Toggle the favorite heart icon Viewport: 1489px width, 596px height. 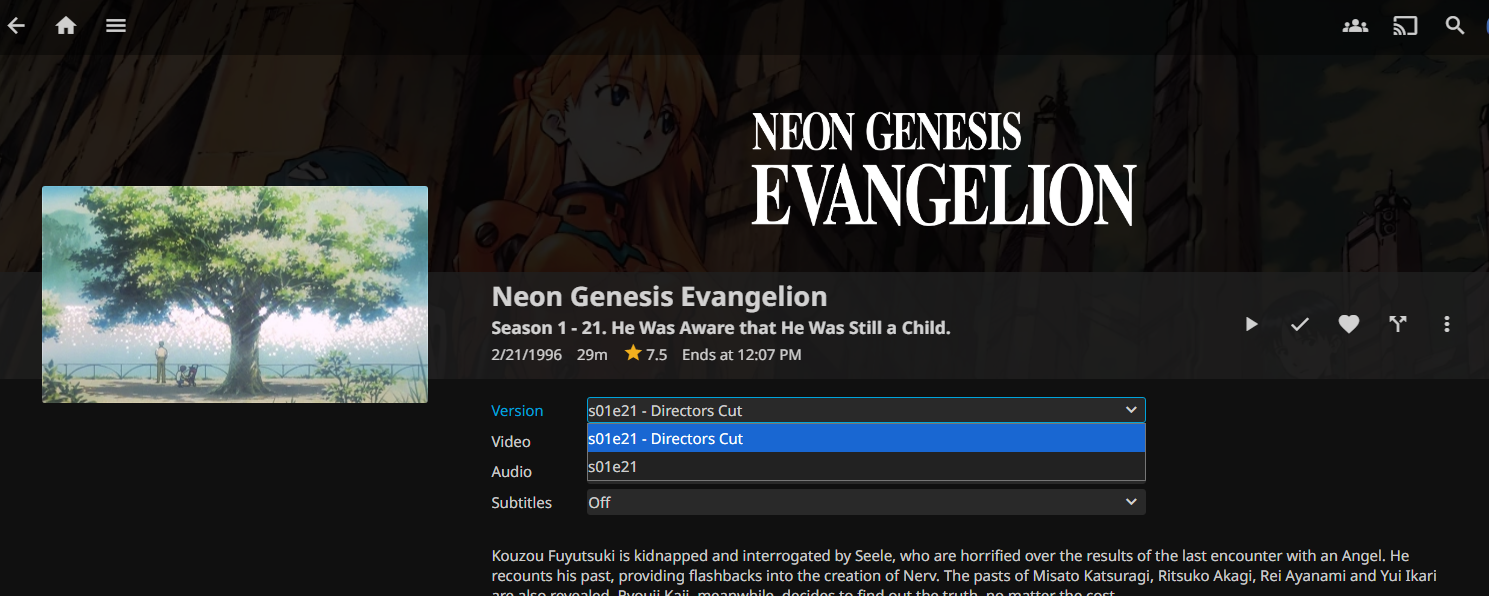pyautogui.click(x=1349, y=324)
